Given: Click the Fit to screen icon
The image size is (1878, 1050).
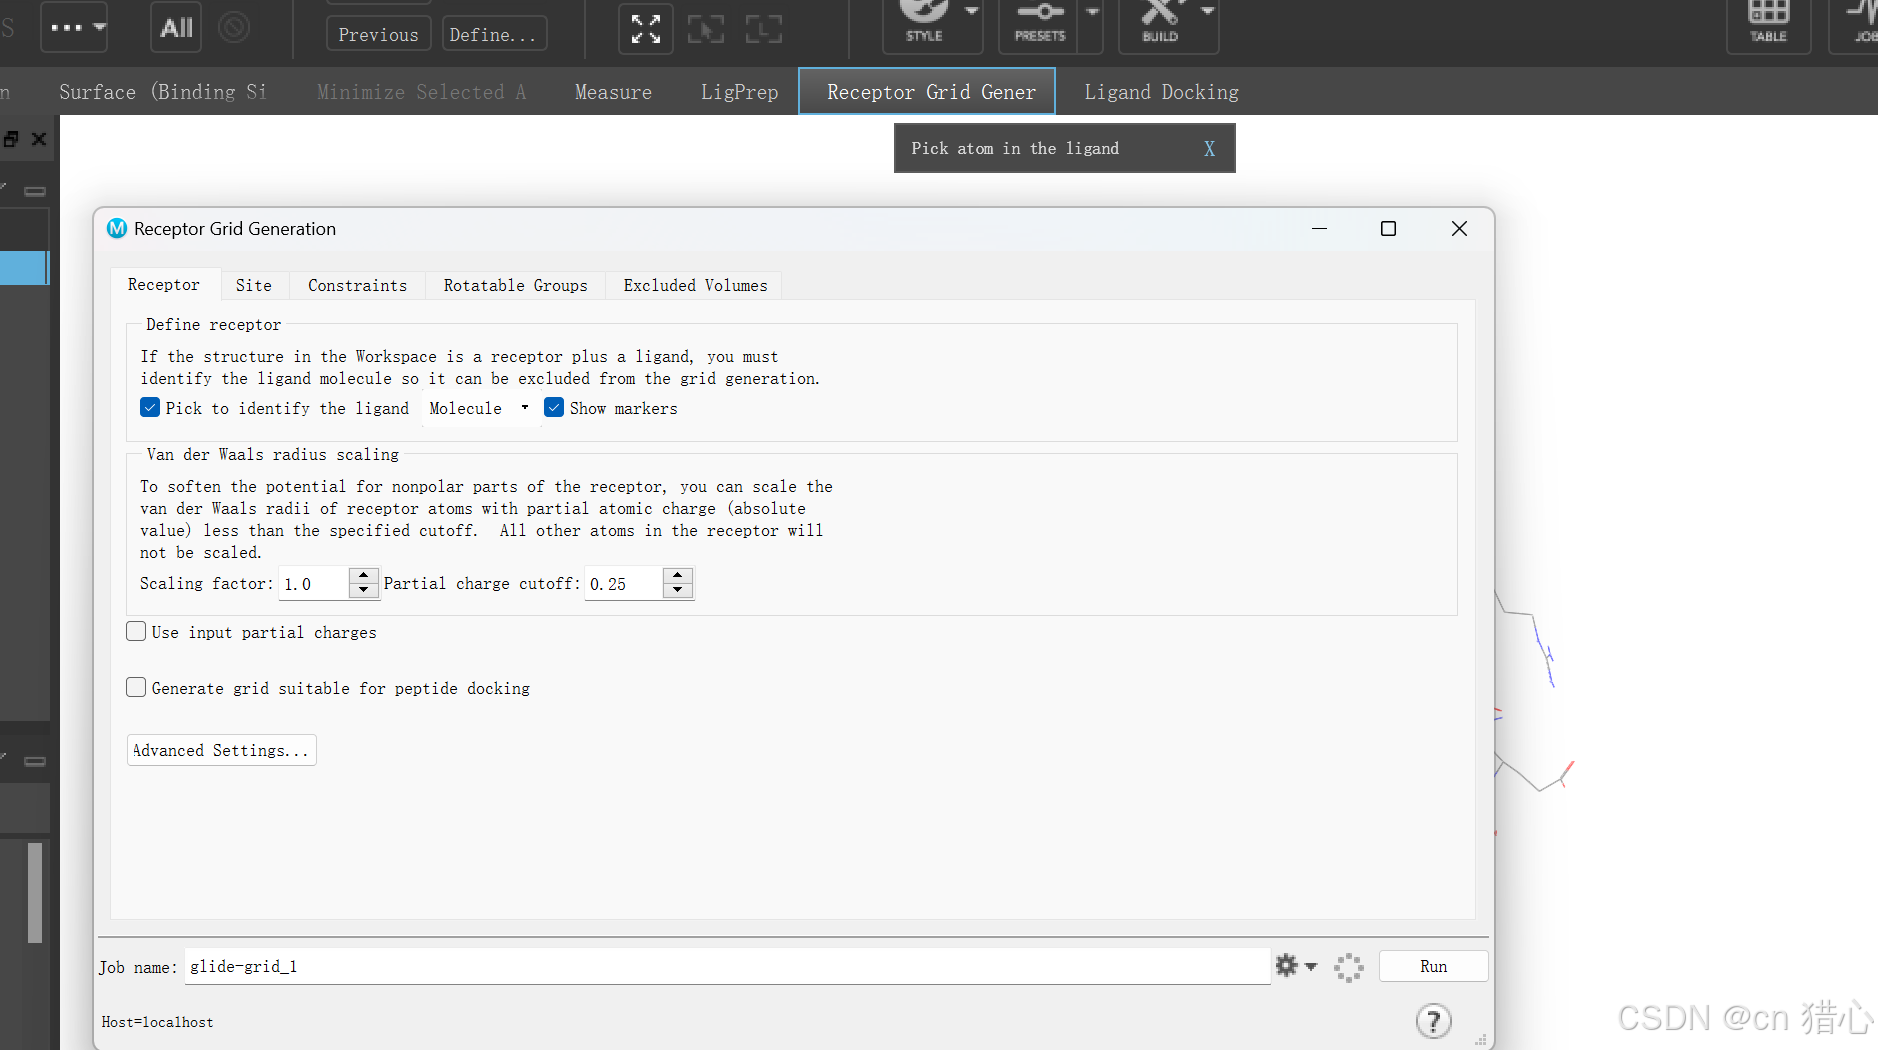Looking at the screenshot, I should pos(646,29).
